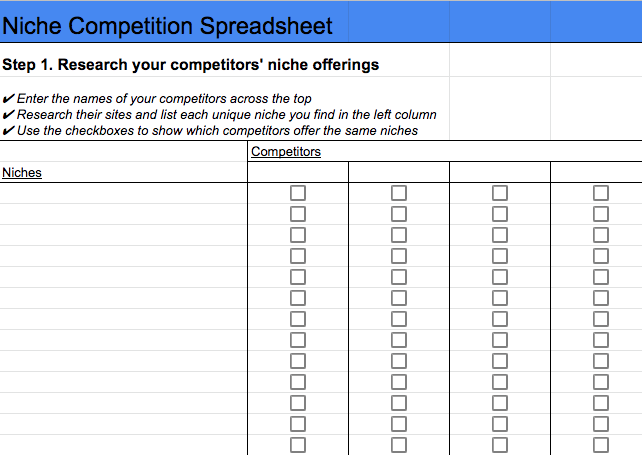Image resolution: width=642 pixels, height=455 pixels.
Task: Select the third competitor name cell
Action: click(x=500, y=172)
